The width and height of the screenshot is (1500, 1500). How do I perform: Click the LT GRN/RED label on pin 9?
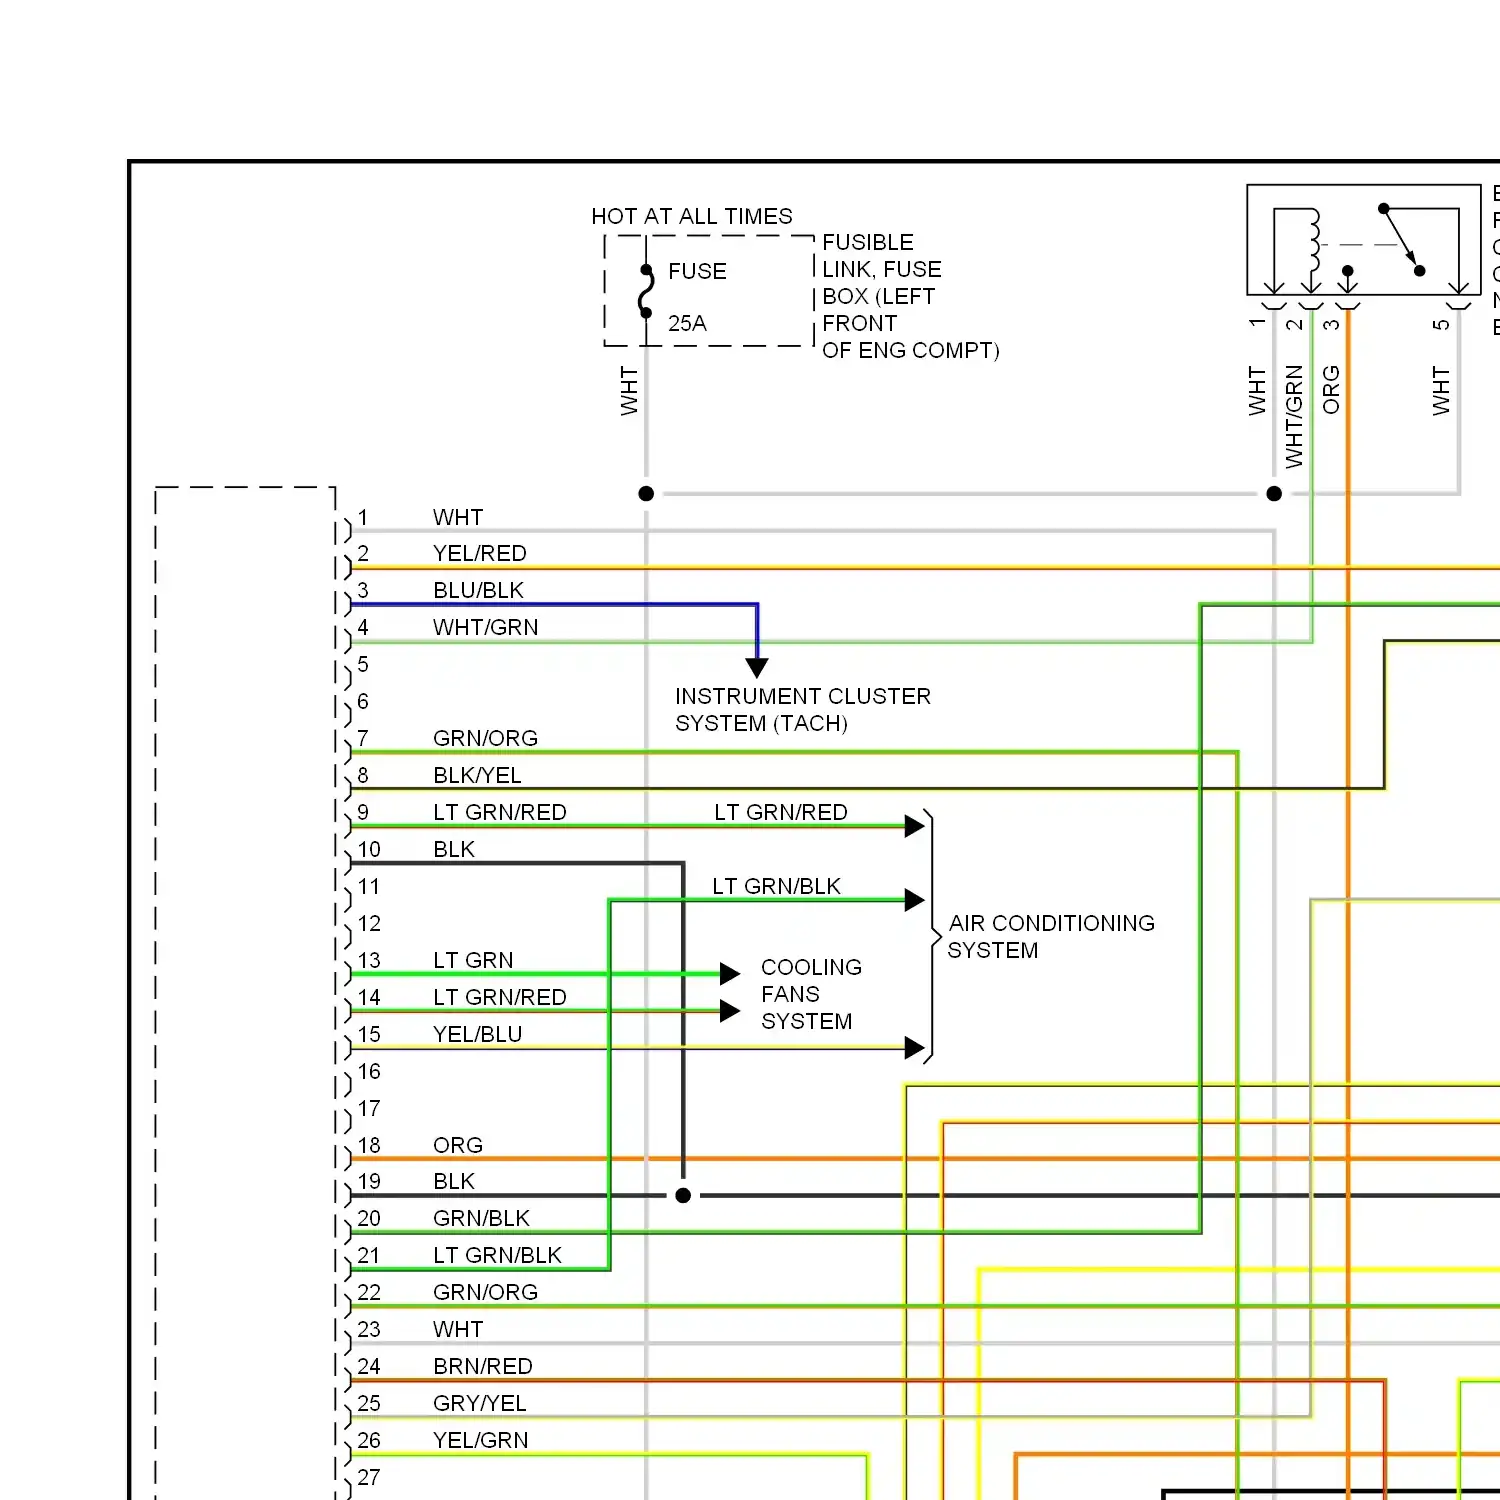[x=500, y=812]
